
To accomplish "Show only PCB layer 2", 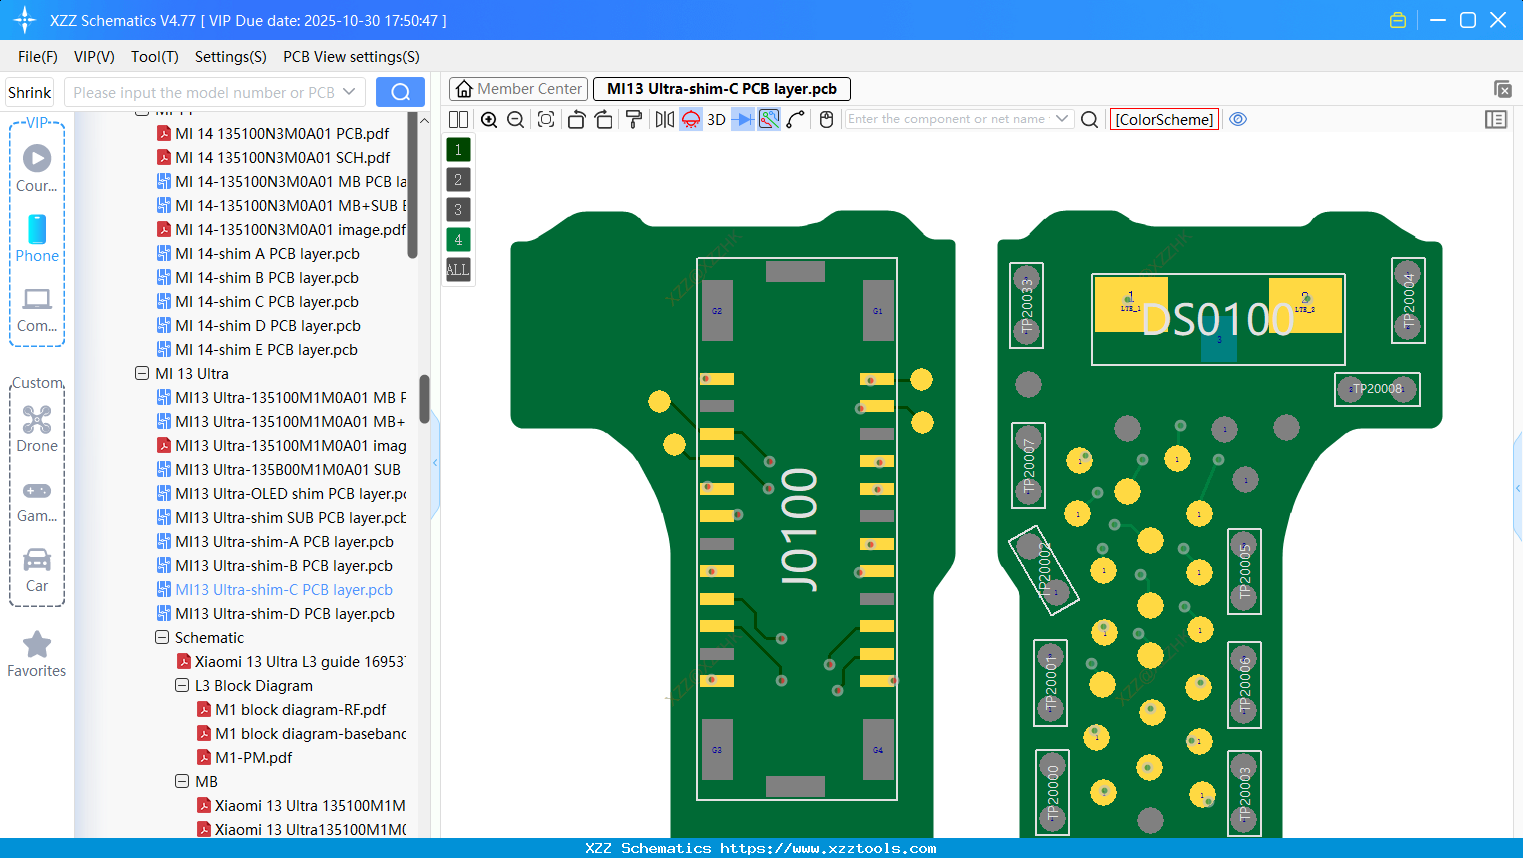I will (x=457, y=179).
